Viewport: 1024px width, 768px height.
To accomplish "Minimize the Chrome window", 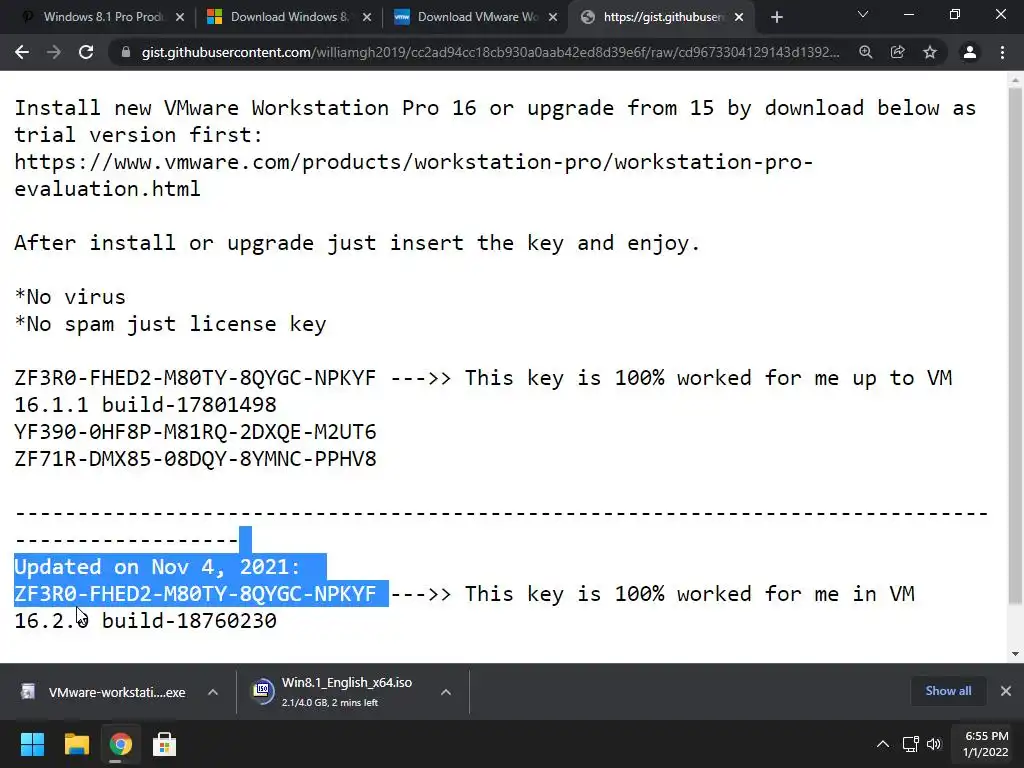I will 908,14.
